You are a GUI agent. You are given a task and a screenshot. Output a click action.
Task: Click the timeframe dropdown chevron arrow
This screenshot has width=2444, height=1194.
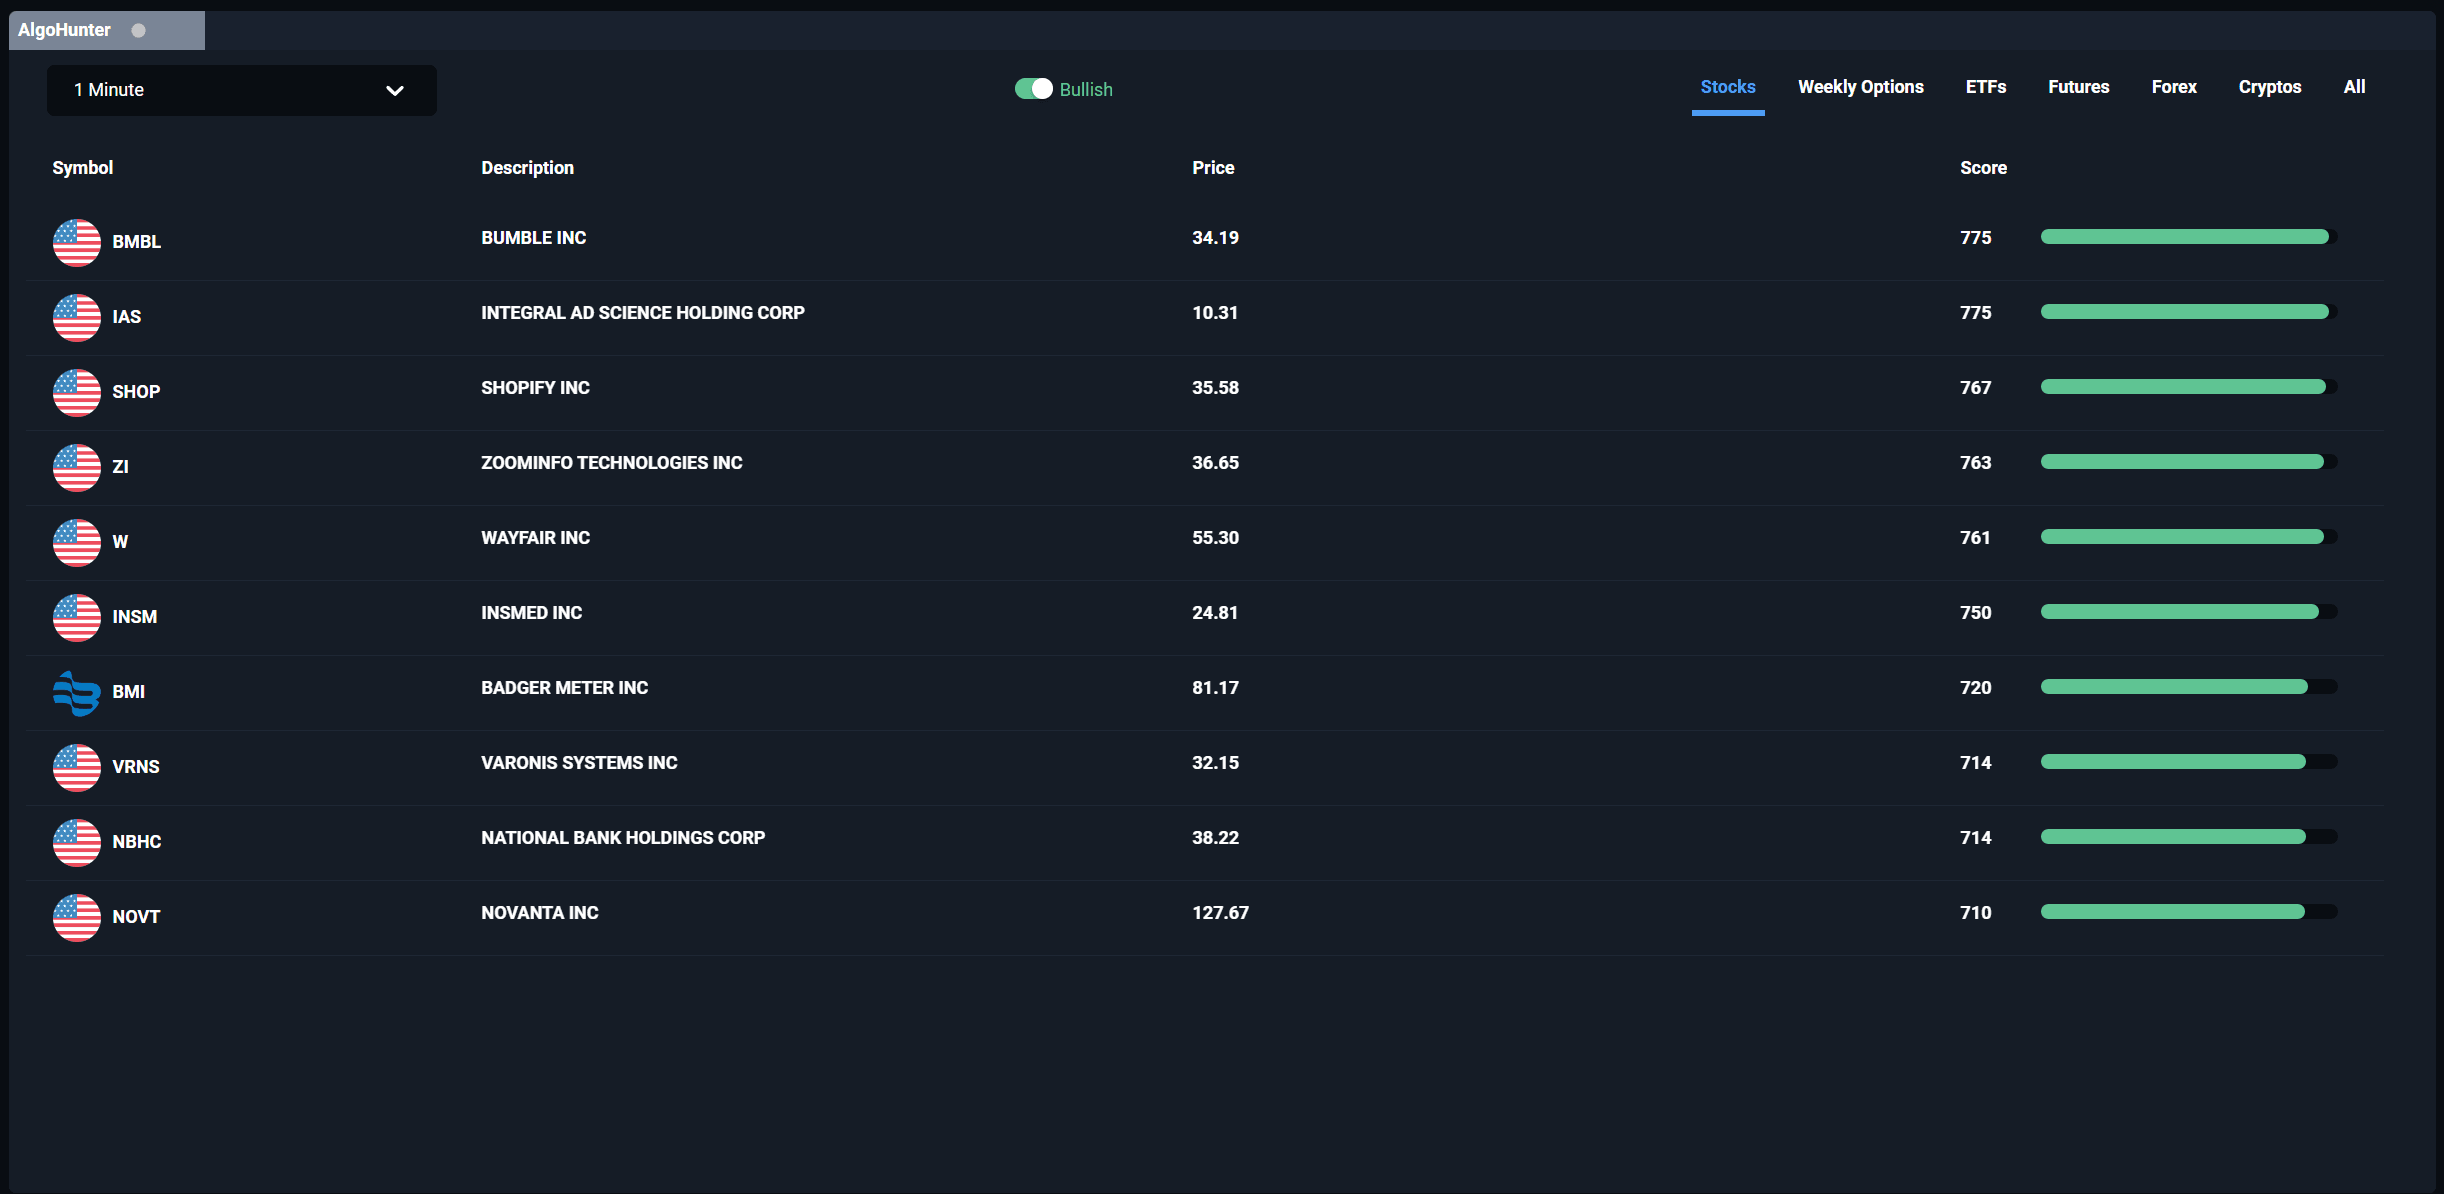[395, 90]
